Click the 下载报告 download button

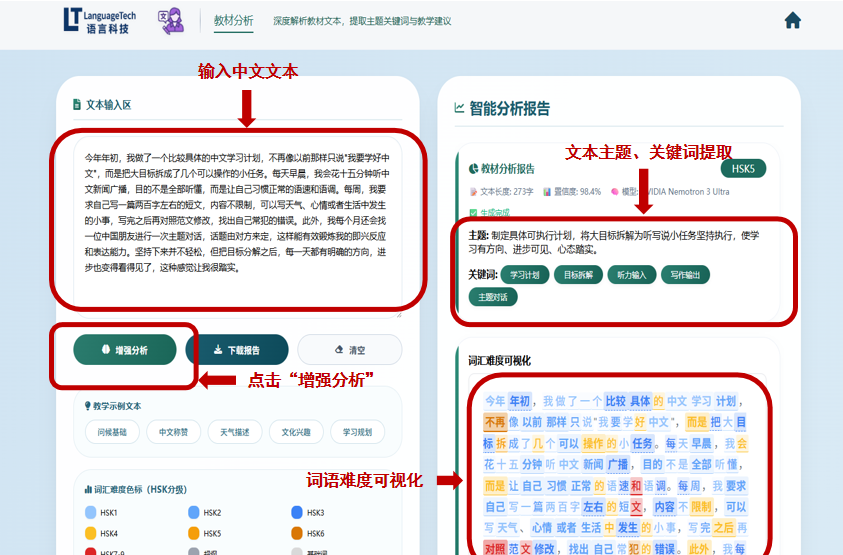click(x=237, y=350)
